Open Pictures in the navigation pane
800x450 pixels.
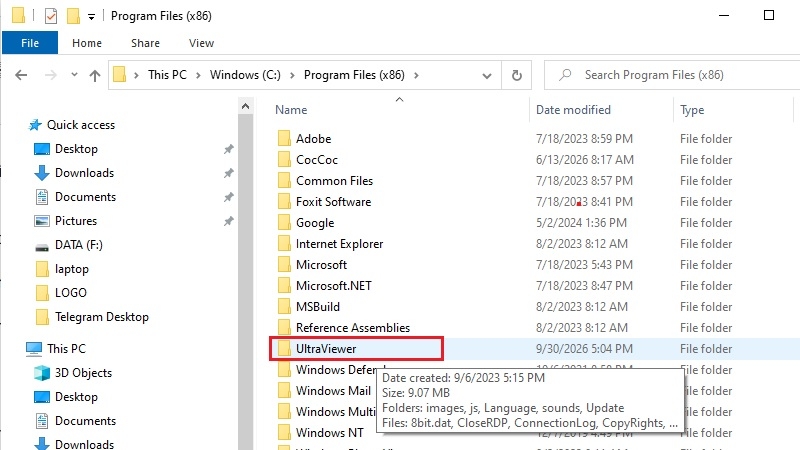76,221
